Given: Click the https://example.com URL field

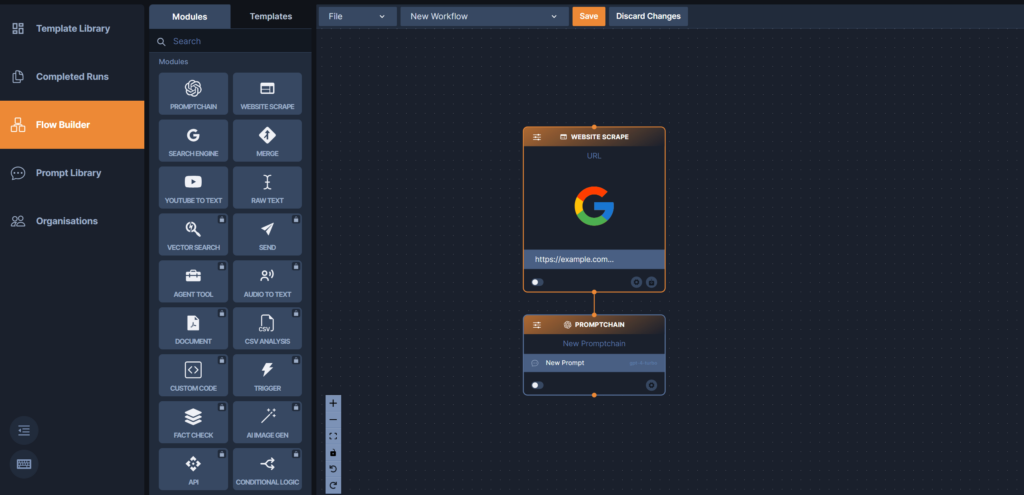Looking at the screenshot, I should [x=594, y=259].
